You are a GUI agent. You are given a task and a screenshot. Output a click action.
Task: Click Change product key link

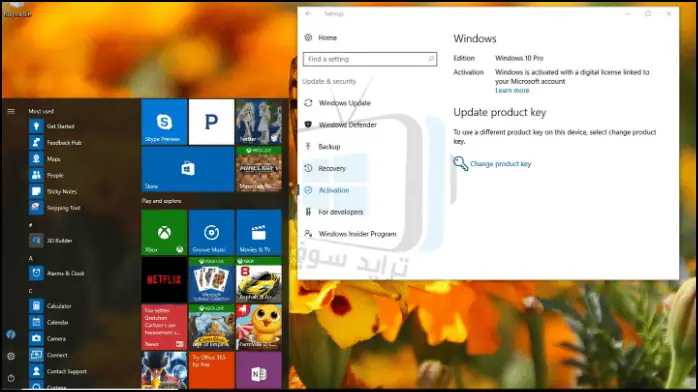click(500, 164)
